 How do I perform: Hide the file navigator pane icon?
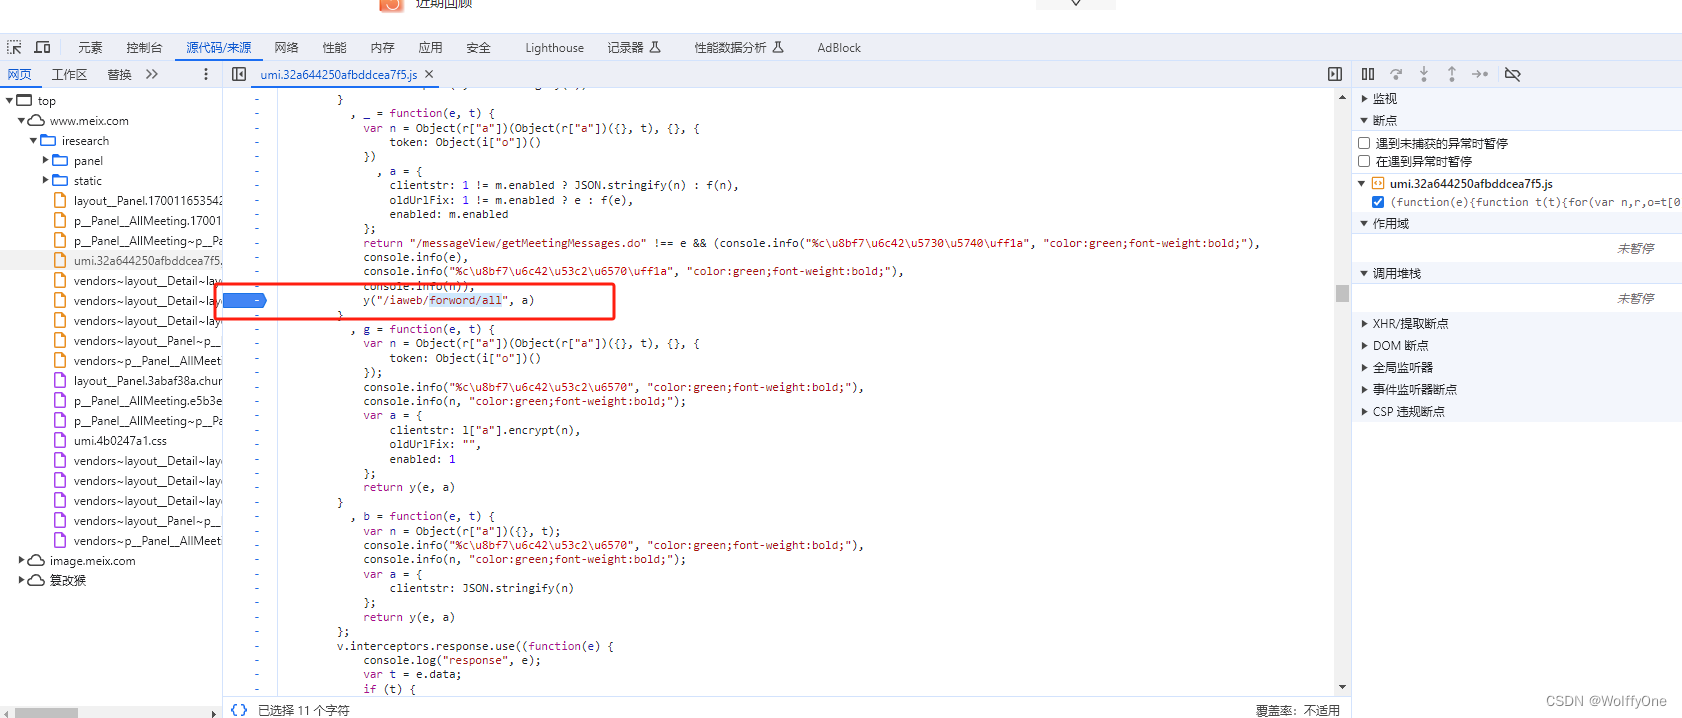239,74
